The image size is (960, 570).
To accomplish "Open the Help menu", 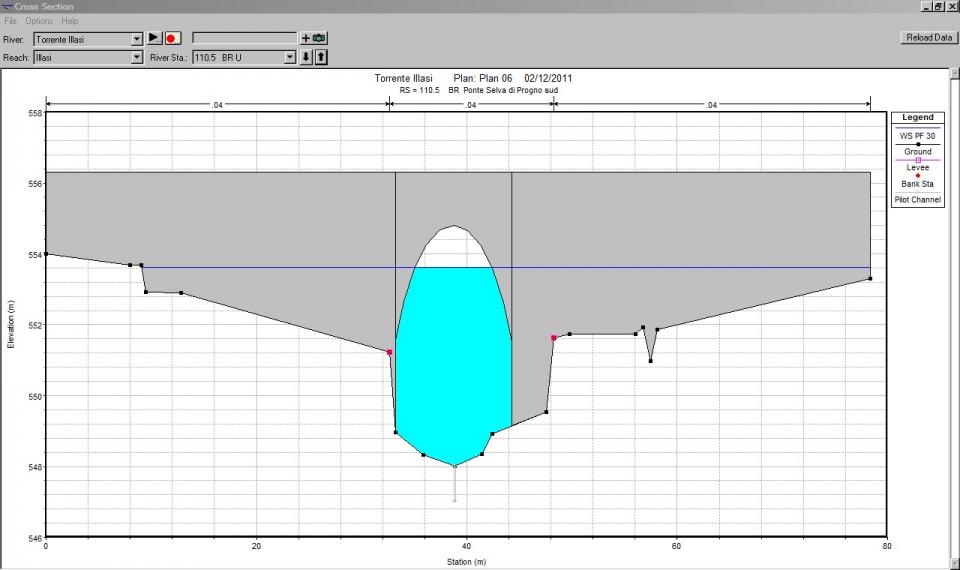I will tap(69, 21).
